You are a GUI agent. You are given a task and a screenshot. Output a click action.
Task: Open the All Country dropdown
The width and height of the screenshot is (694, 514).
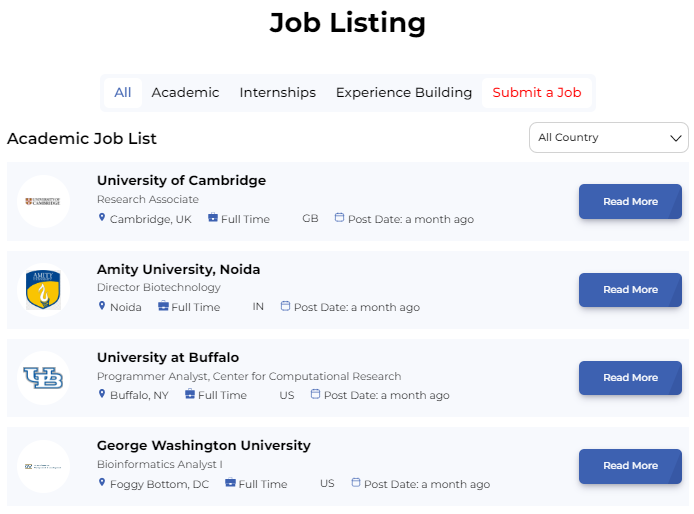point(608,138)
